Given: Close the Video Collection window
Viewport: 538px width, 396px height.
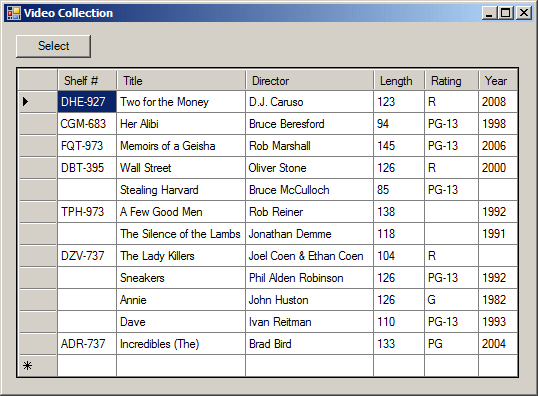Looking at the screenshot, I should pyautogui.click(x=524, y=13).
